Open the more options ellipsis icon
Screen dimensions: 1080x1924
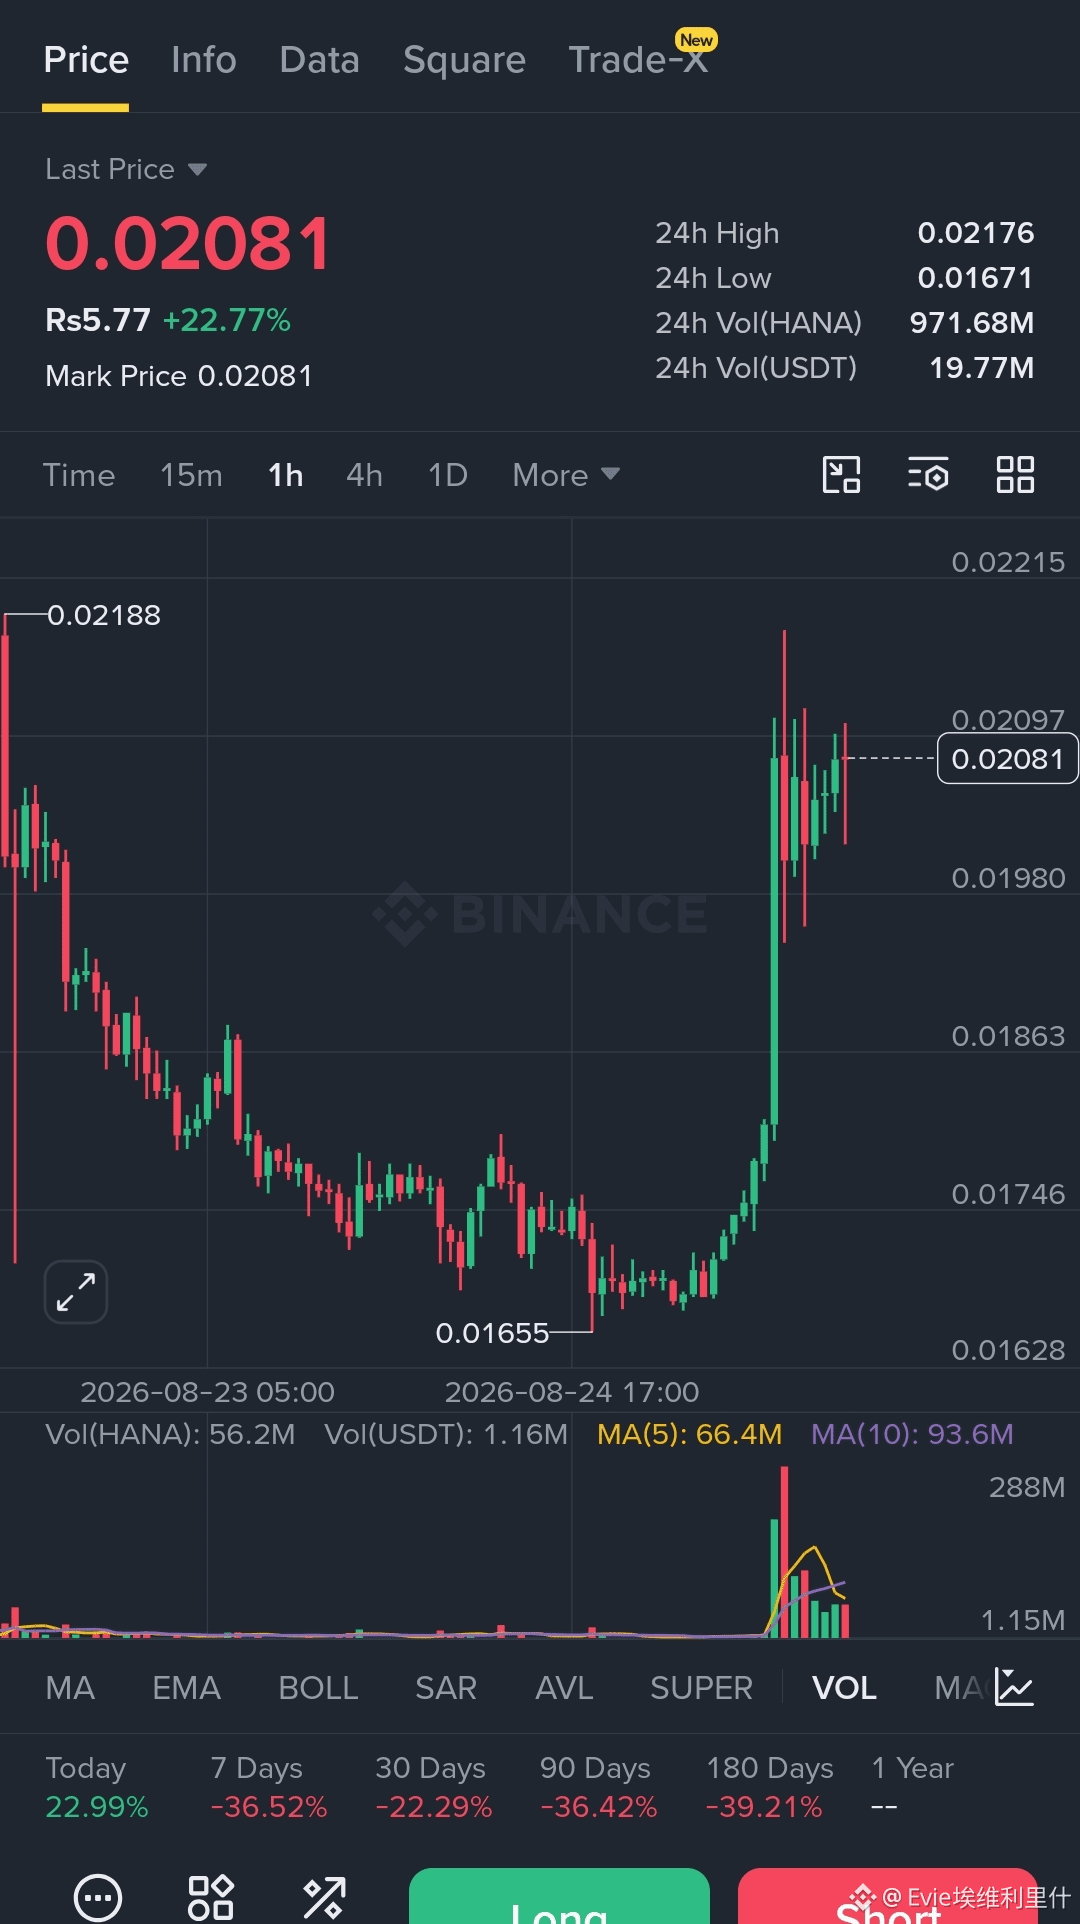tap(98, 1897)
